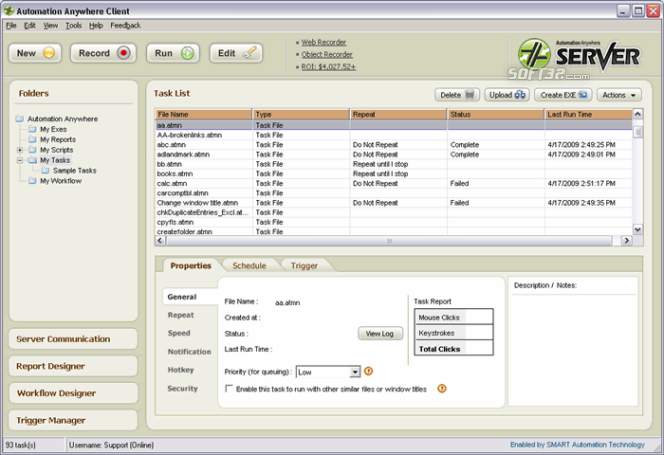The height and width of the screenshot is (455, 664).
Task: Open the File menu
Action: (11, 25)
